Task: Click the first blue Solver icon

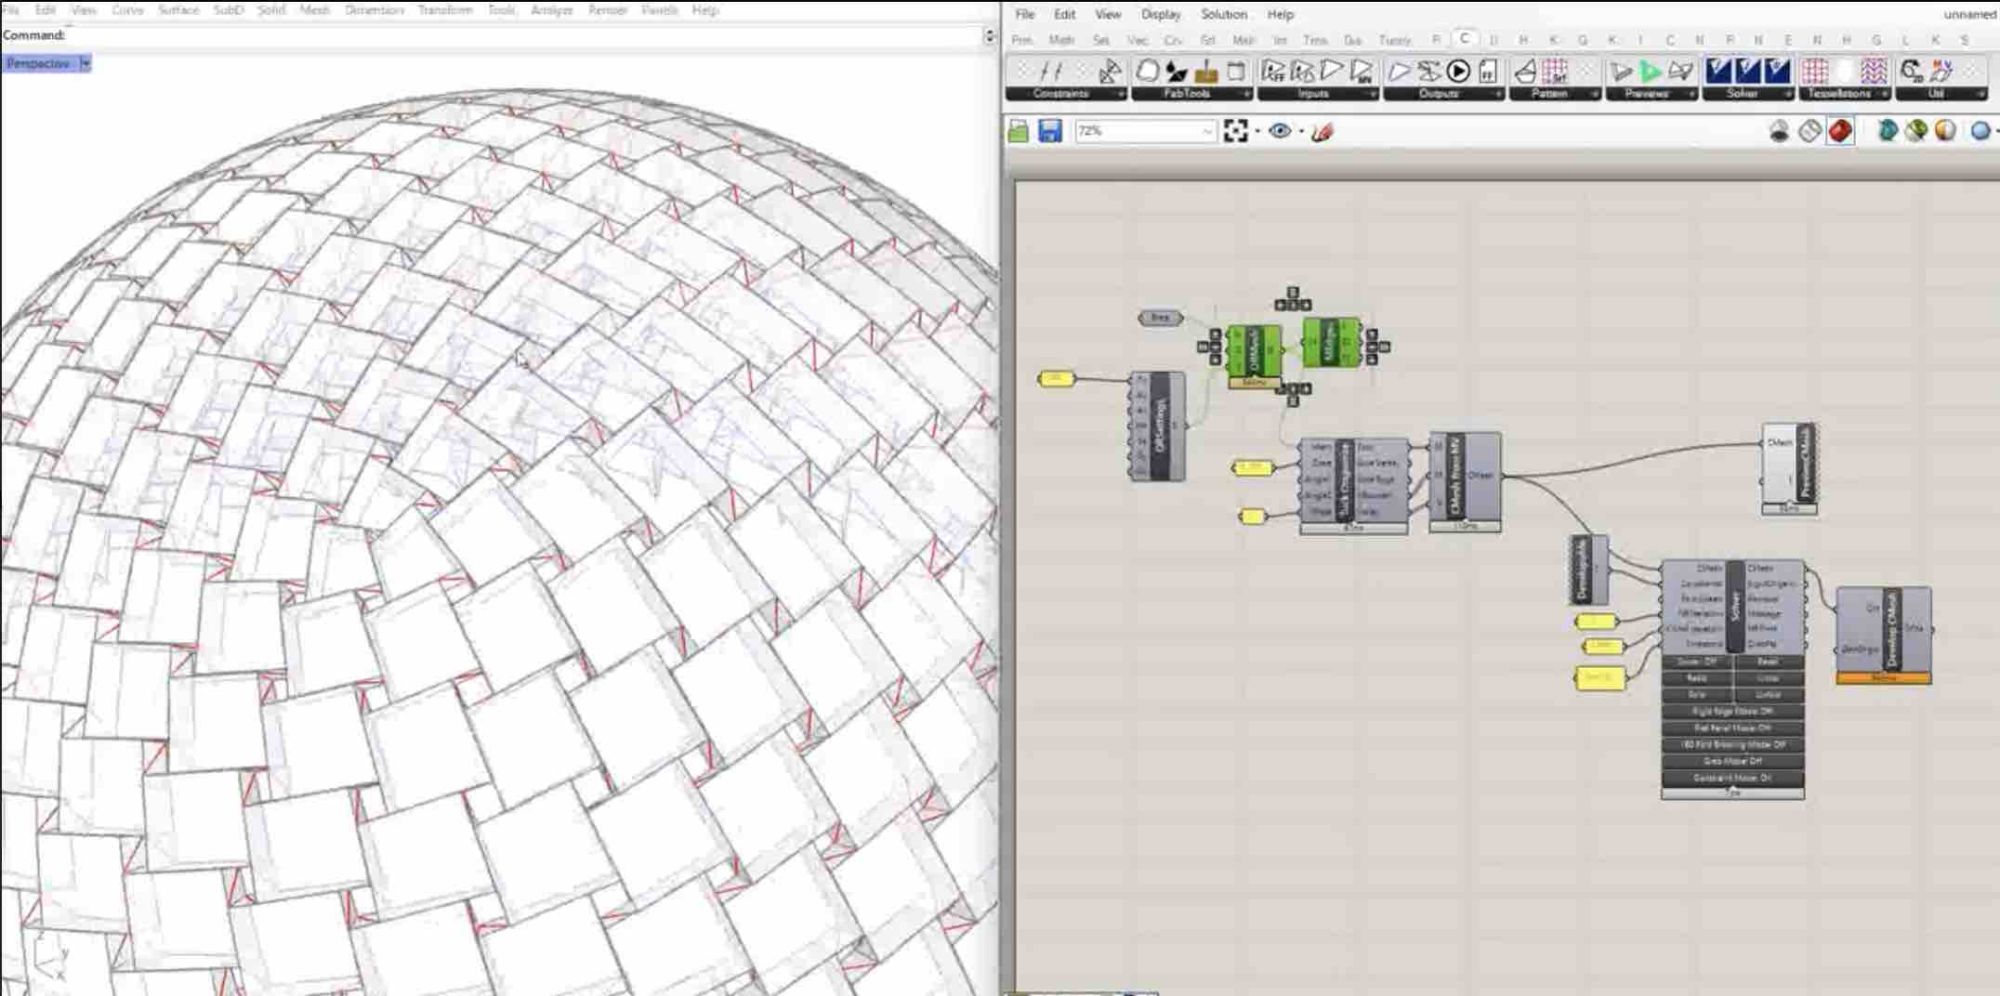Action: [1718, 71]
